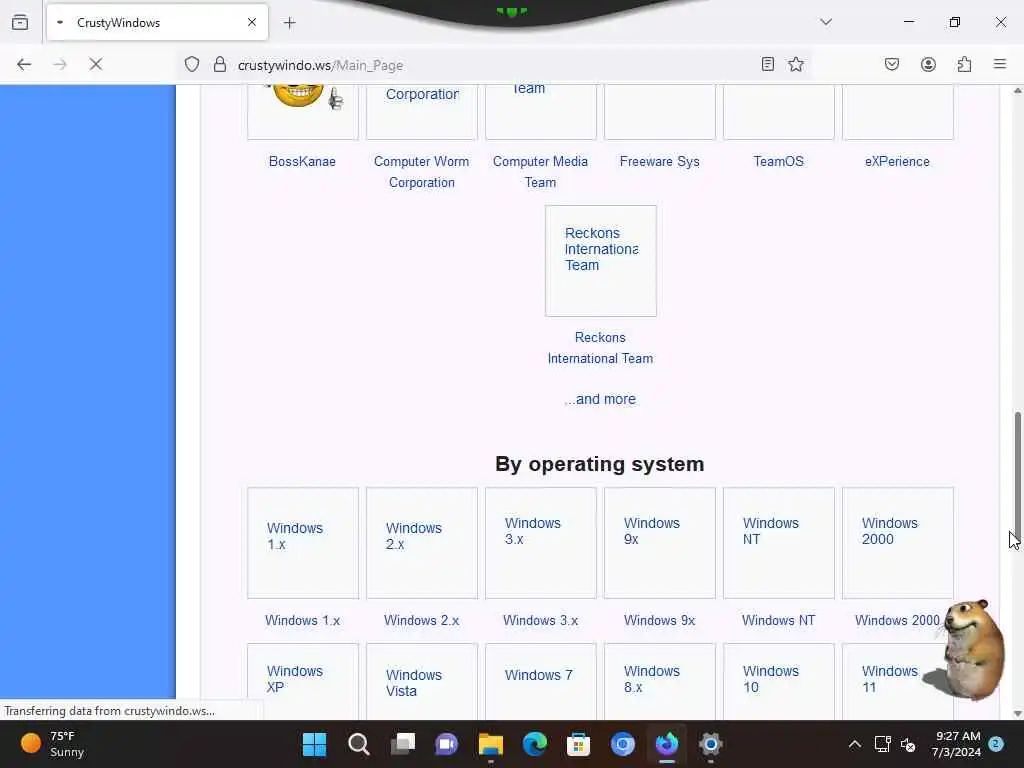This screenshot has height=768, width=1024.
Task: Click the Windows 3.x thumbnail box
Action: (x=541, y=543)
